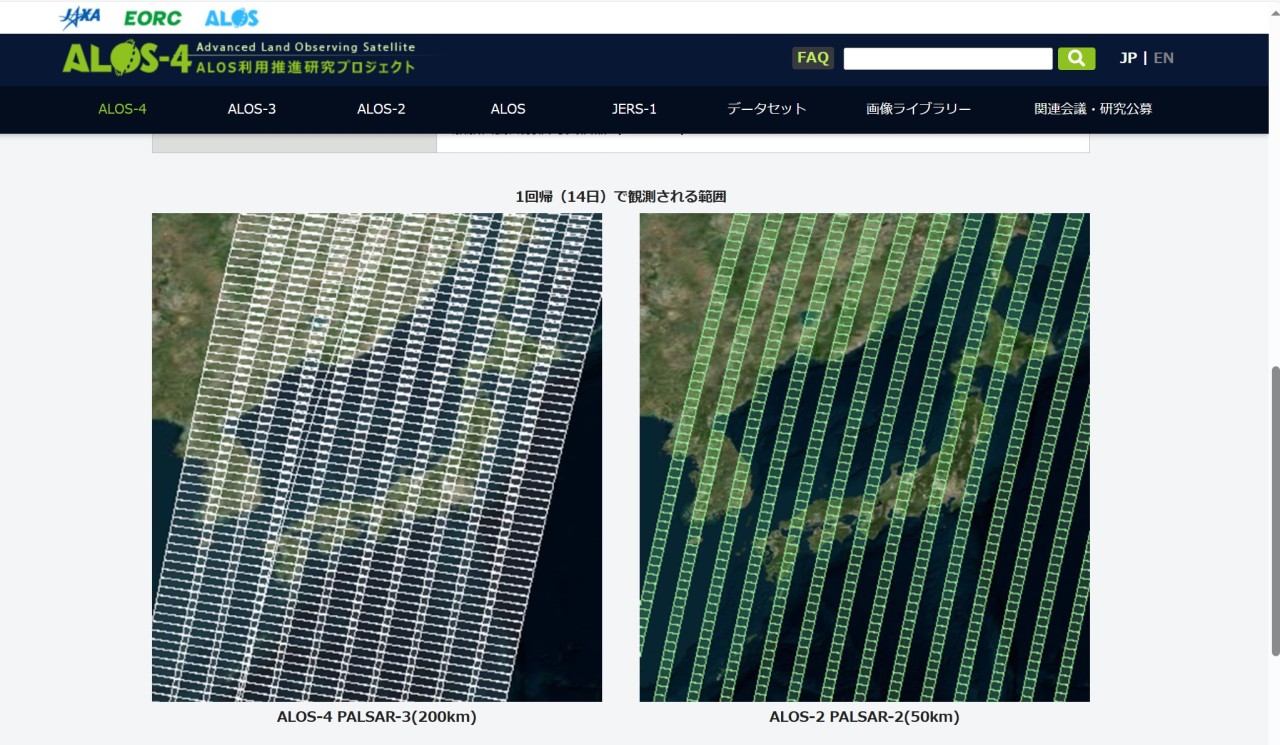The image size is (1280, 745).
Task: Expand the ALOS-2 menu item
Action: pyautogui.click(x=381, y=109)
